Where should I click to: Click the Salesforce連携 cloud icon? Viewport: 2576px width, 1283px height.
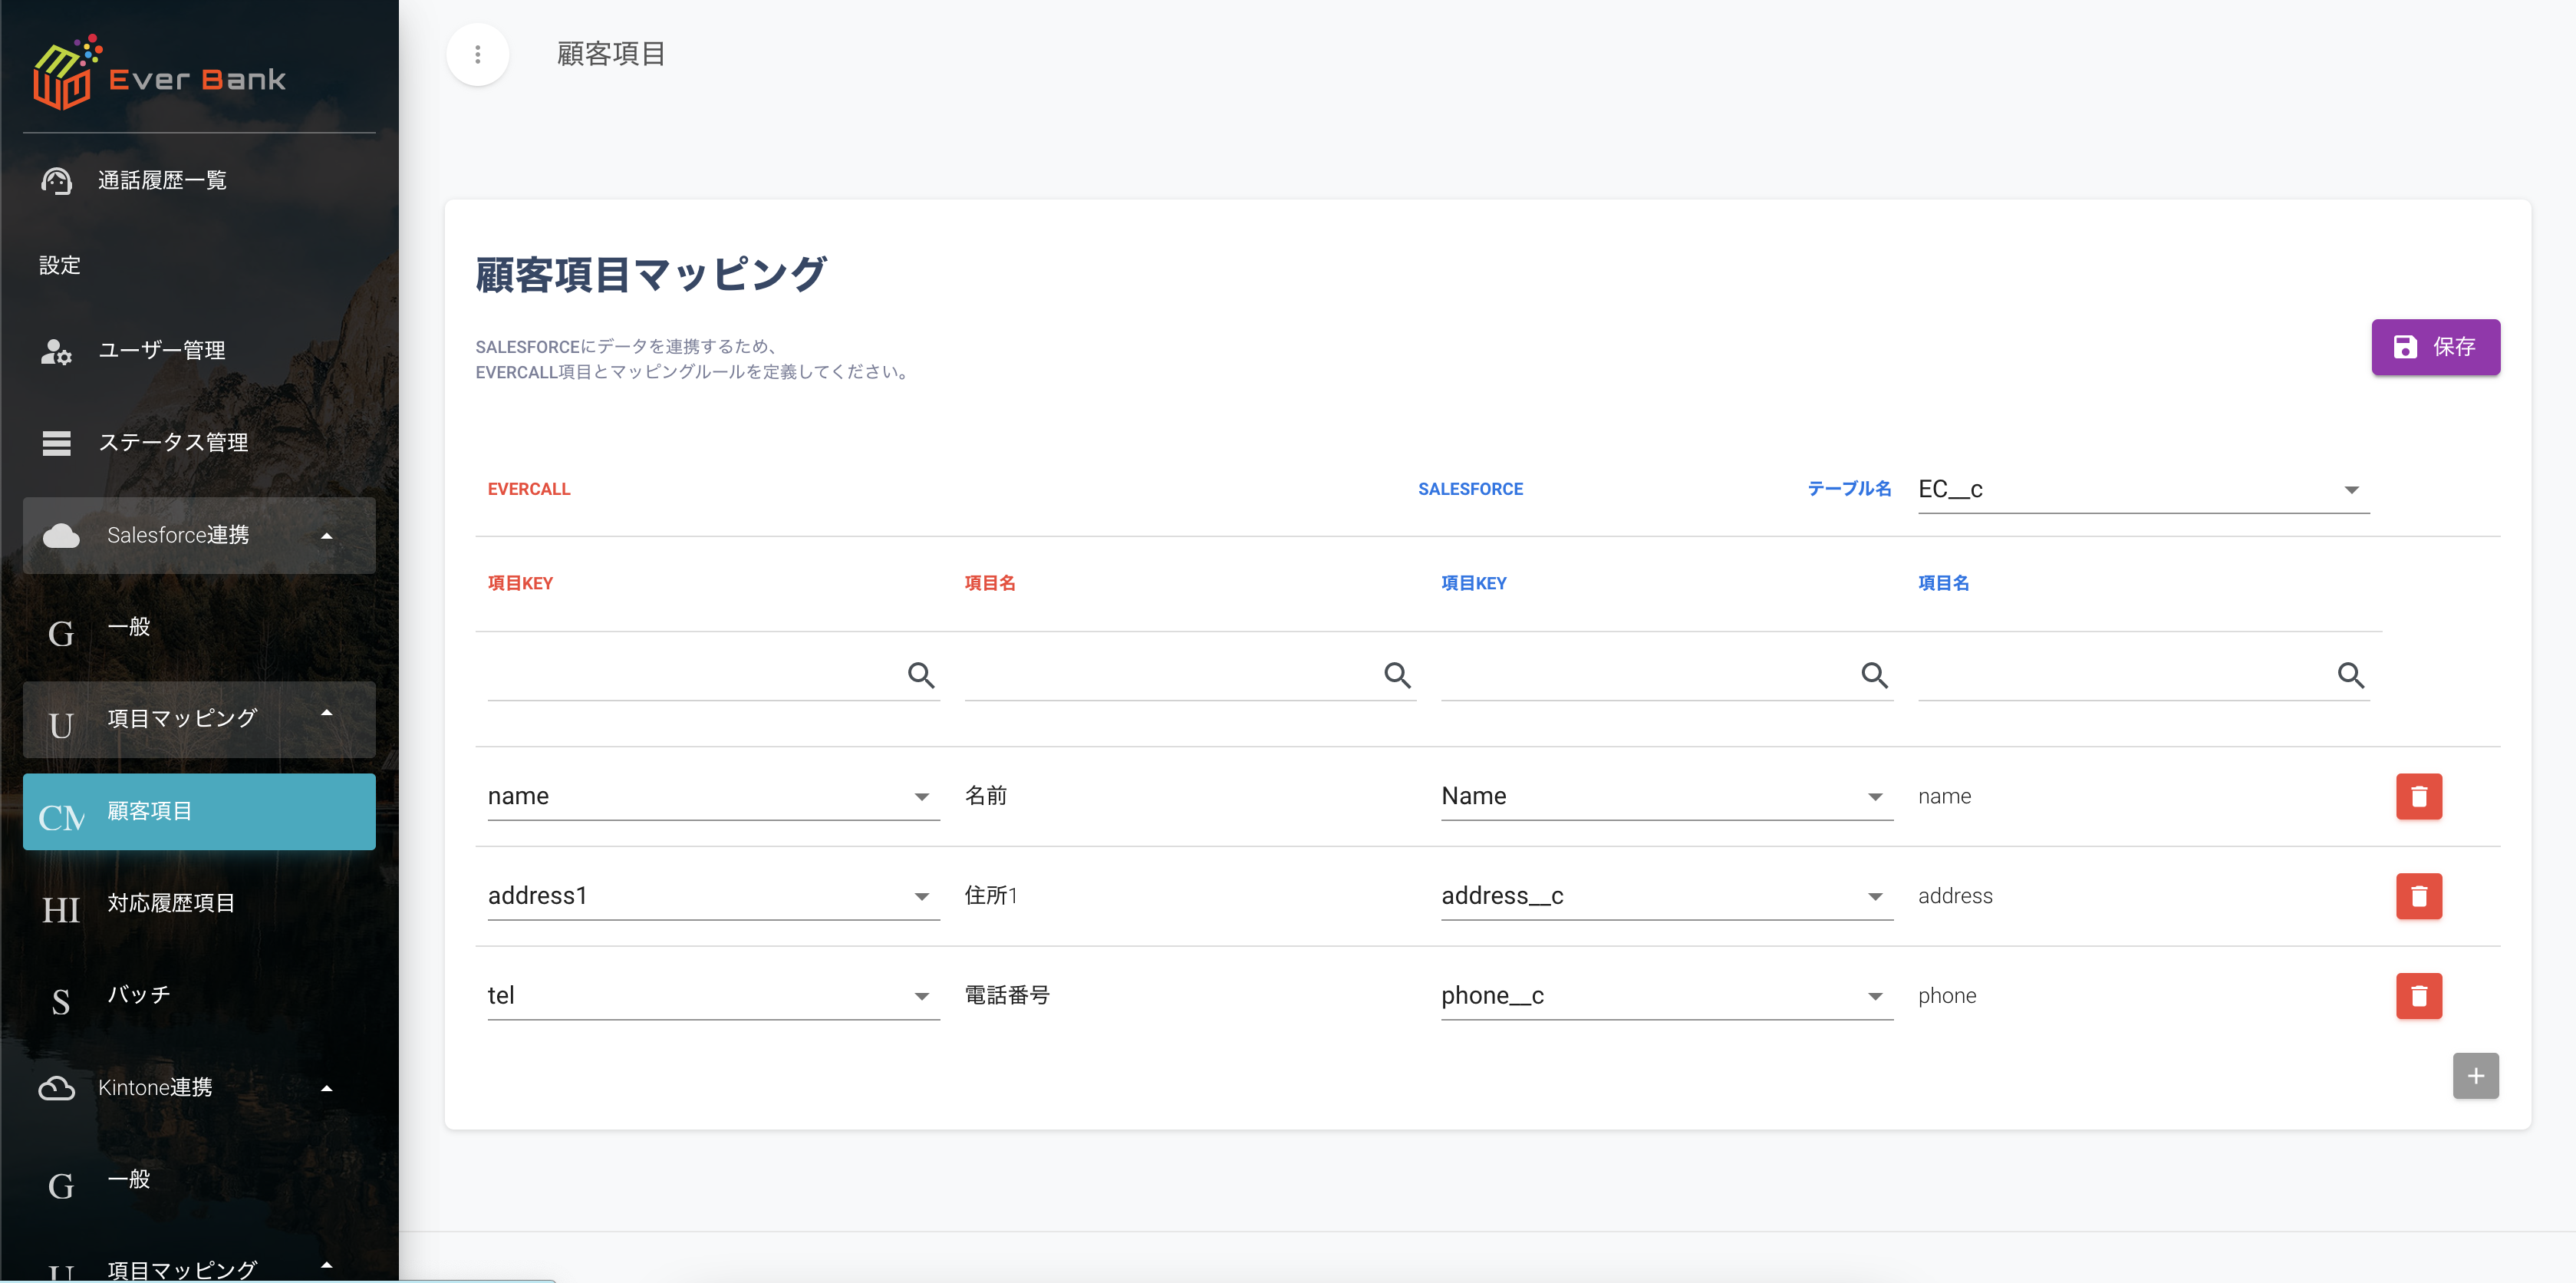coord(61,536)
